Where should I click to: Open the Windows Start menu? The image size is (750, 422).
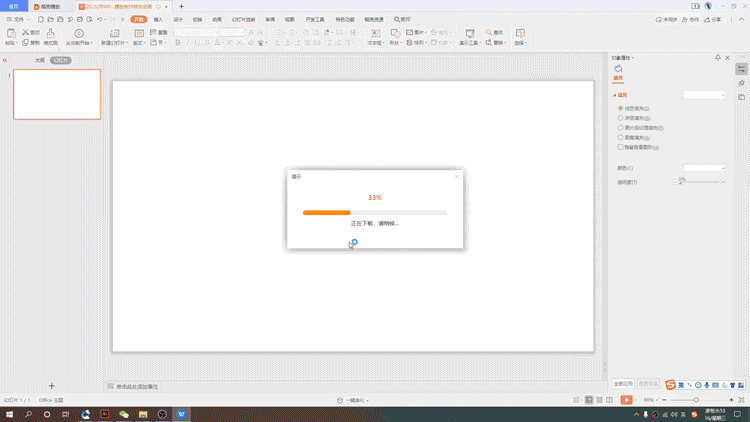9,414
